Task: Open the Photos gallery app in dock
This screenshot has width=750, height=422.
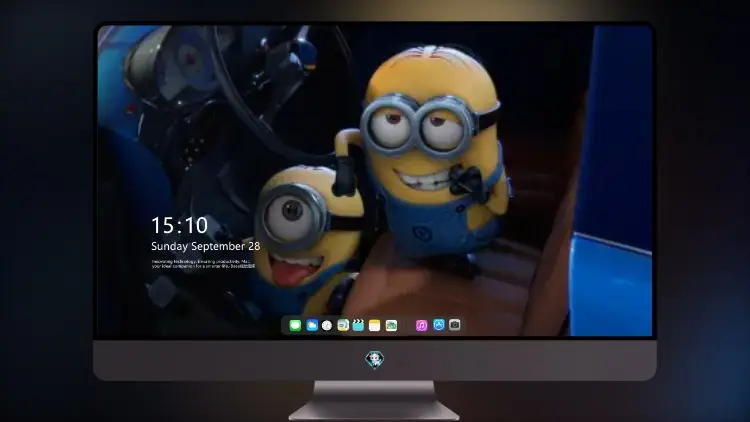Action: pos(391,325)
